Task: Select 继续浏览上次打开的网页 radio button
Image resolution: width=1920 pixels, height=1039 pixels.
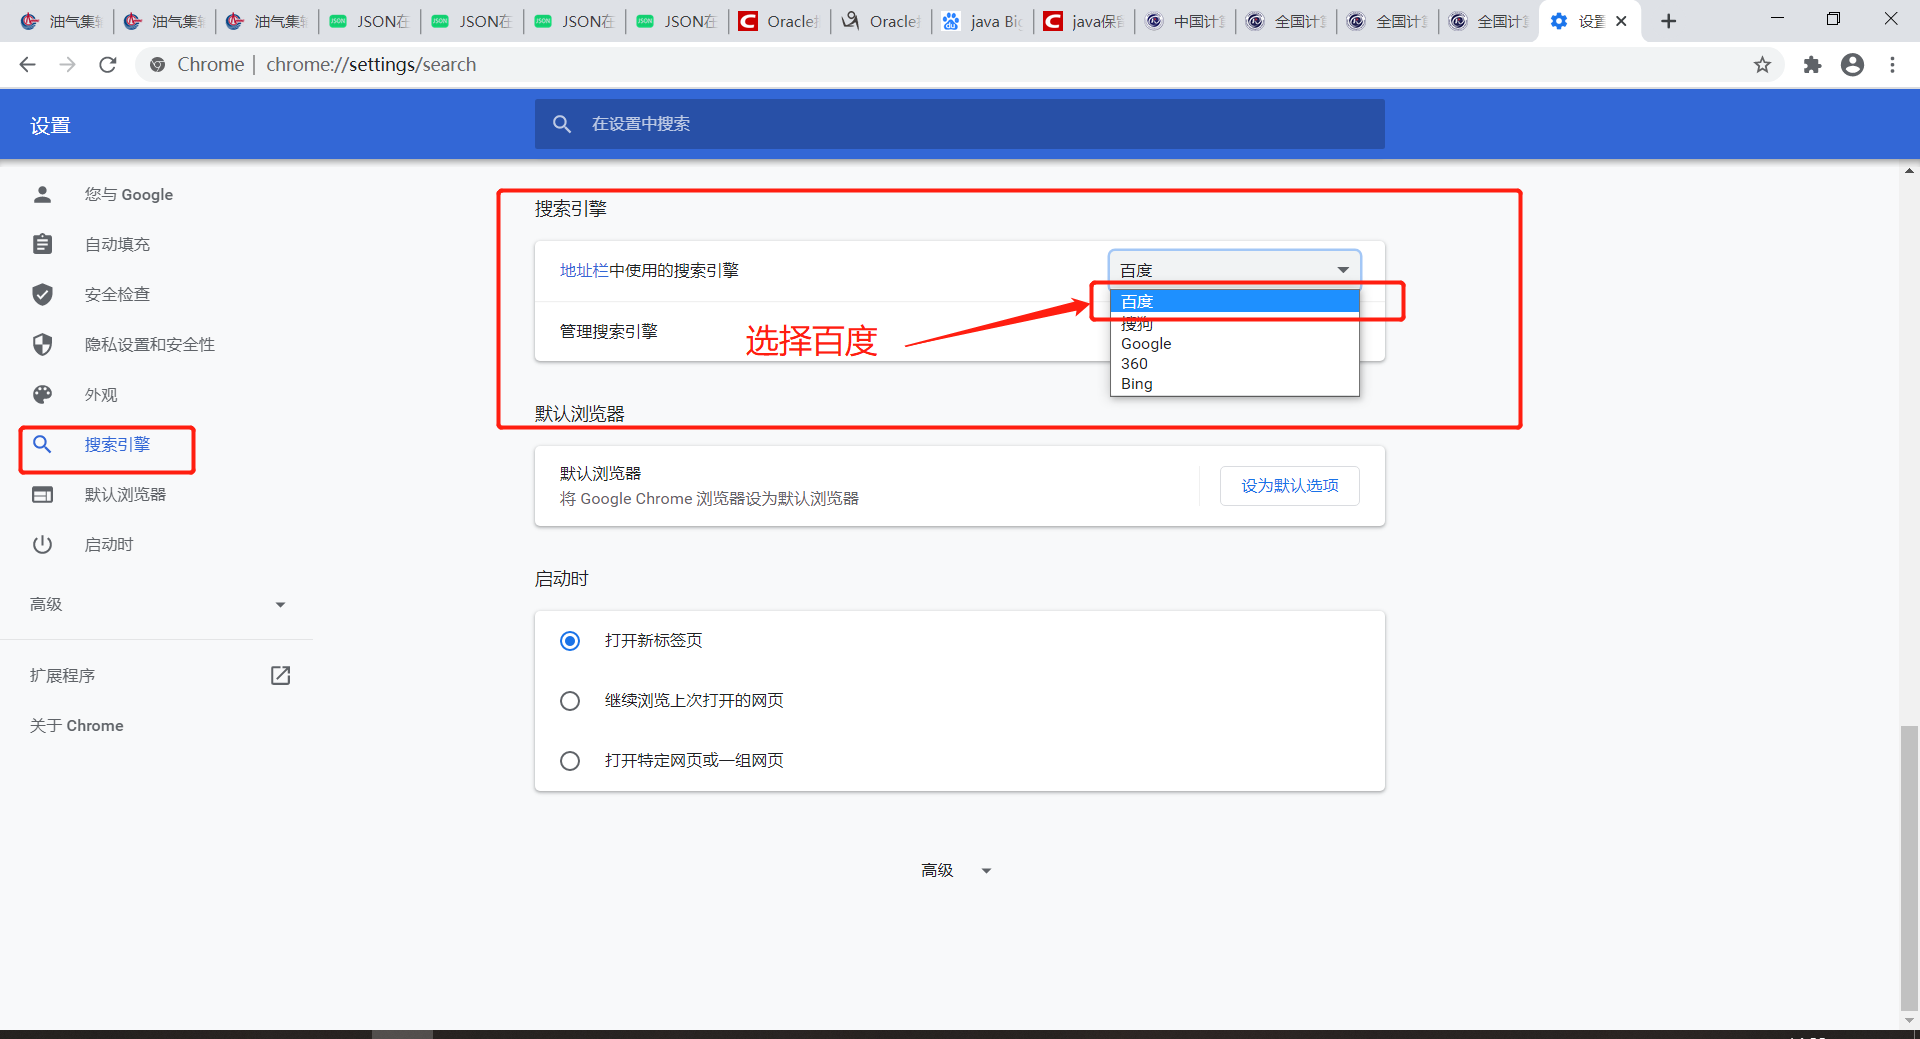Action: coord(570,701)
